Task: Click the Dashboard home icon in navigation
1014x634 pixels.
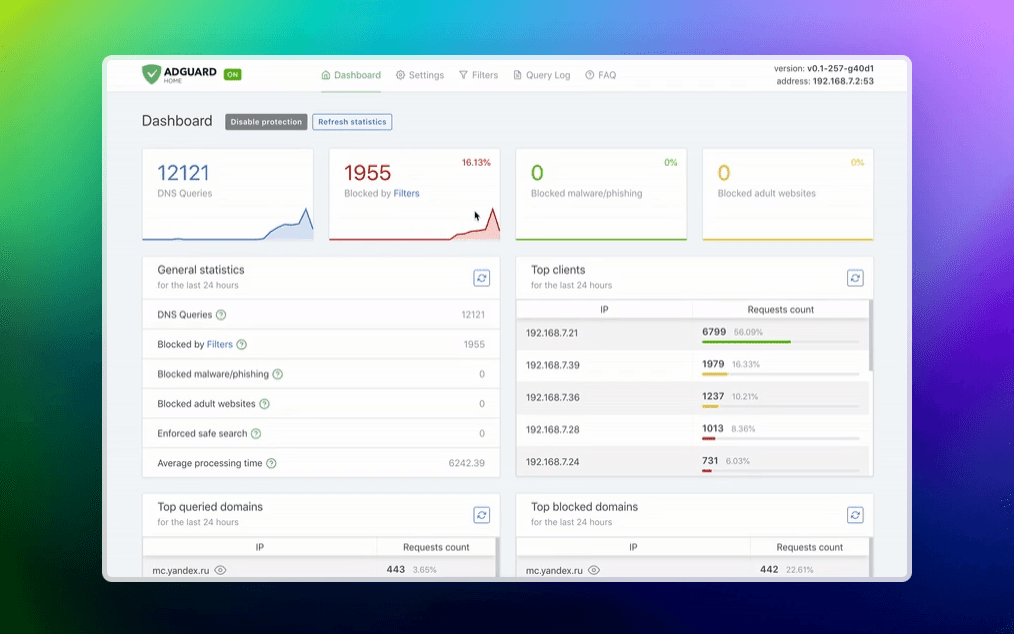Action: (325, 74)
